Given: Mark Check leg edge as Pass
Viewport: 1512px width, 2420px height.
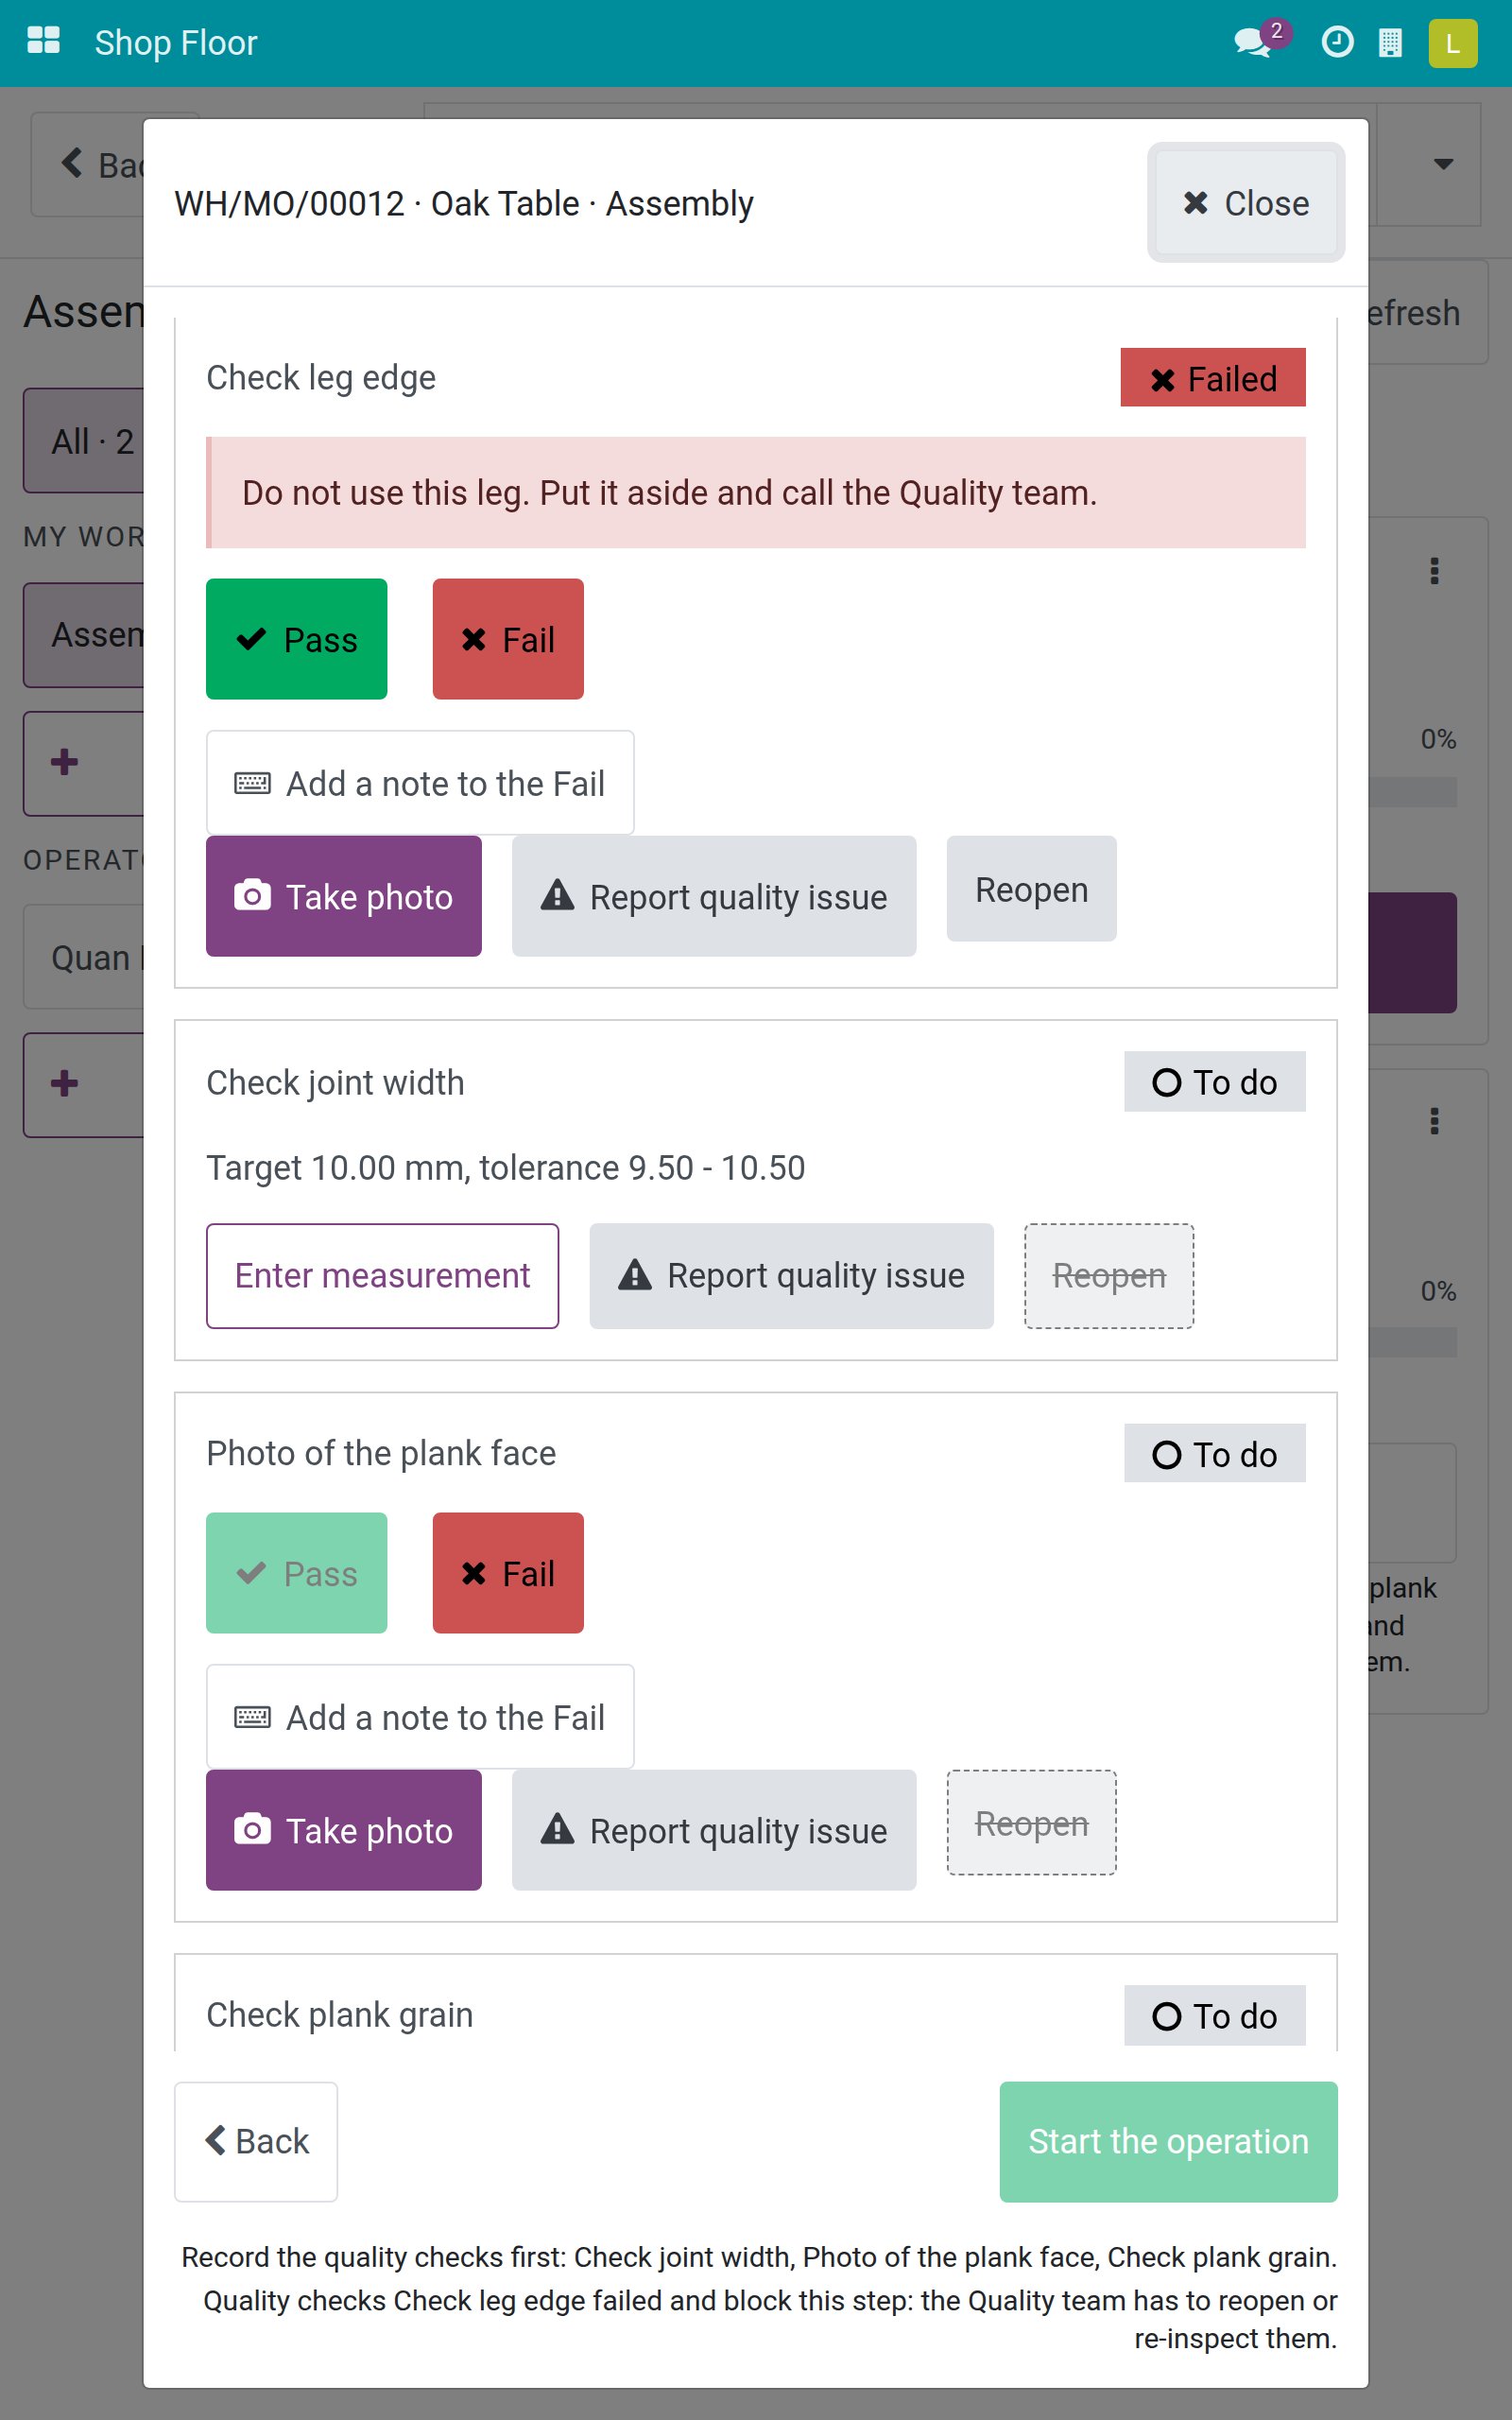Looking at the screenshot, I should [296, 639].
